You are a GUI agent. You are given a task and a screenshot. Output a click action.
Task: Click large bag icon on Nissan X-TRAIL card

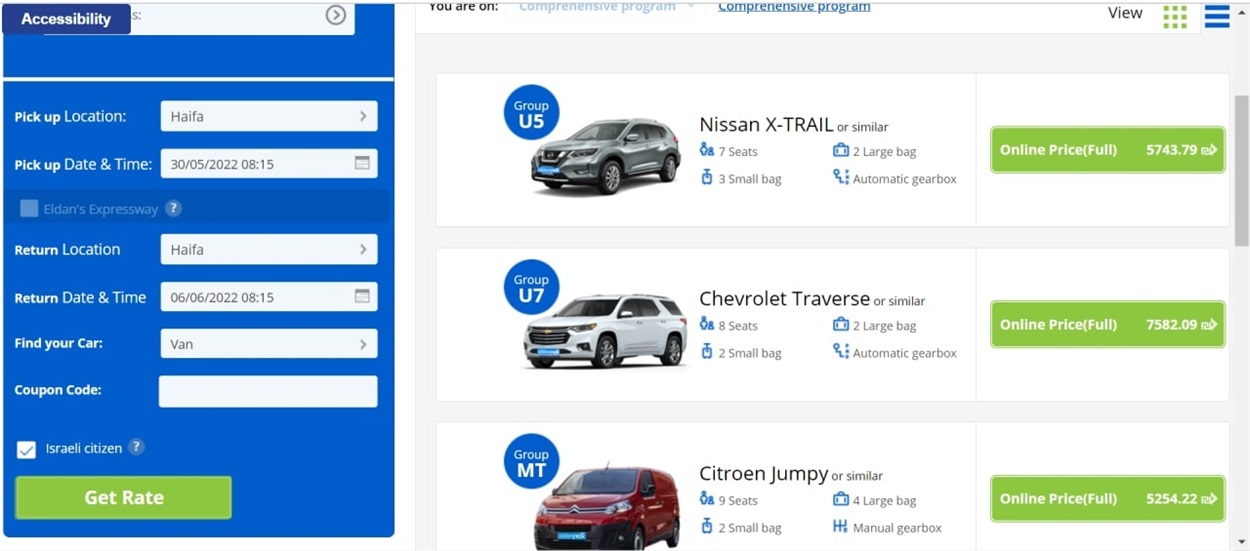click(x=841, y=150)
